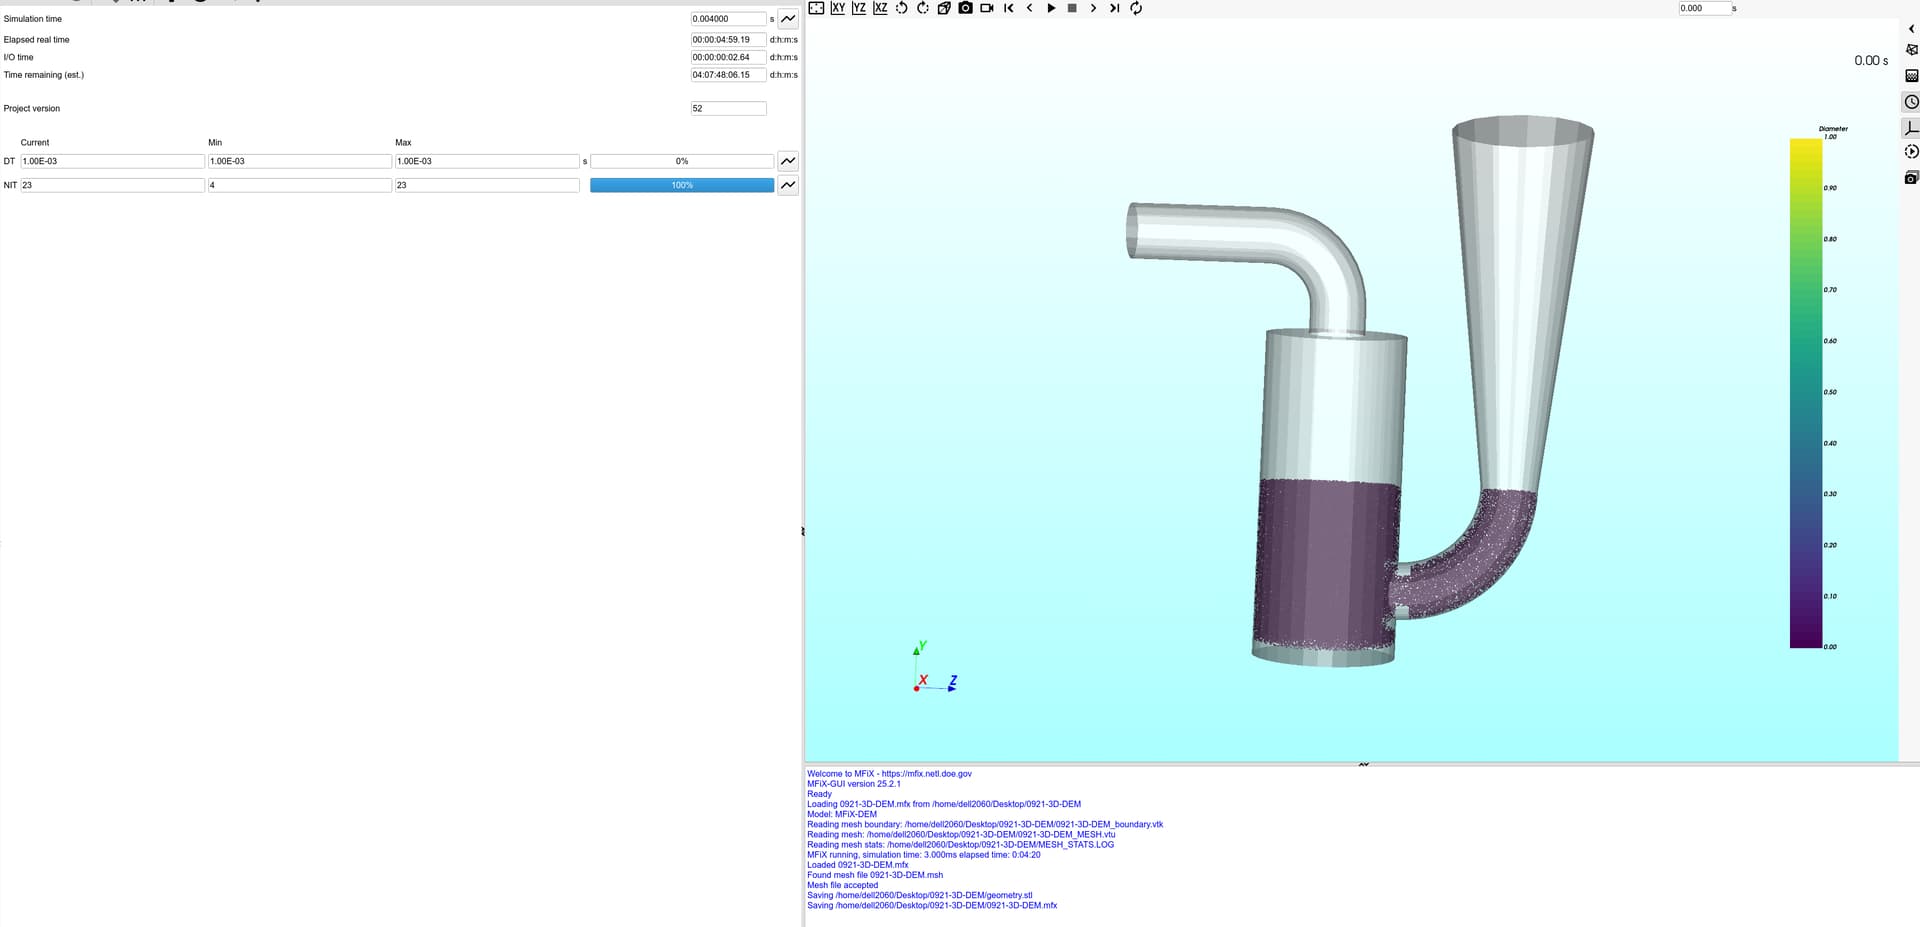Screen dimensions: 1920x927
Task: Switch to the XY plane view
Action: [x=838, y=8]
